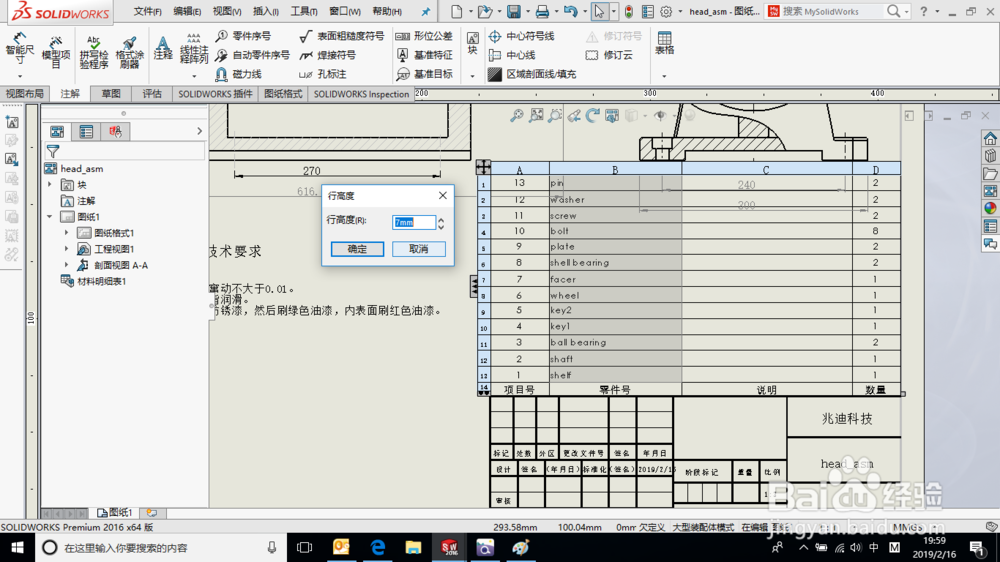Viewport: 1000px width, 562px height.
Task: Select the Magnetic Line tool
Action: [x=239, y=75]
